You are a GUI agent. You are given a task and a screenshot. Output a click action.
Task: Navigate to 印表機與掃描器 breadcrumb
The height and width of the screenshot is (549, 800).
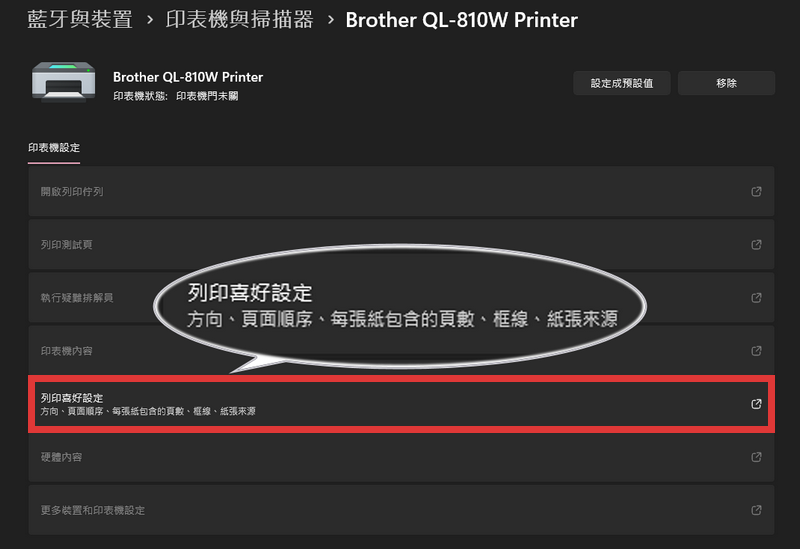point(239,20)
